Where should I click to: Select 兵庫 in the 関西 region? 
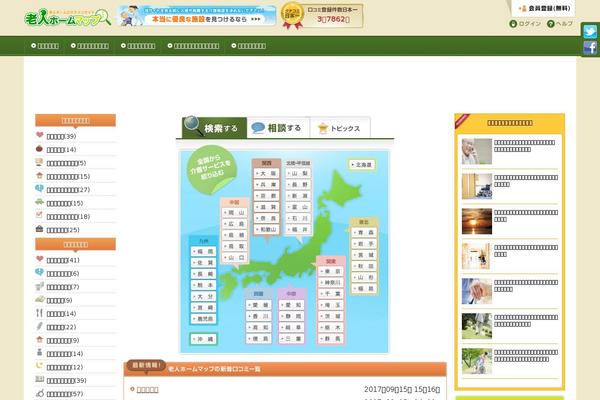click(x=267, y=184)
